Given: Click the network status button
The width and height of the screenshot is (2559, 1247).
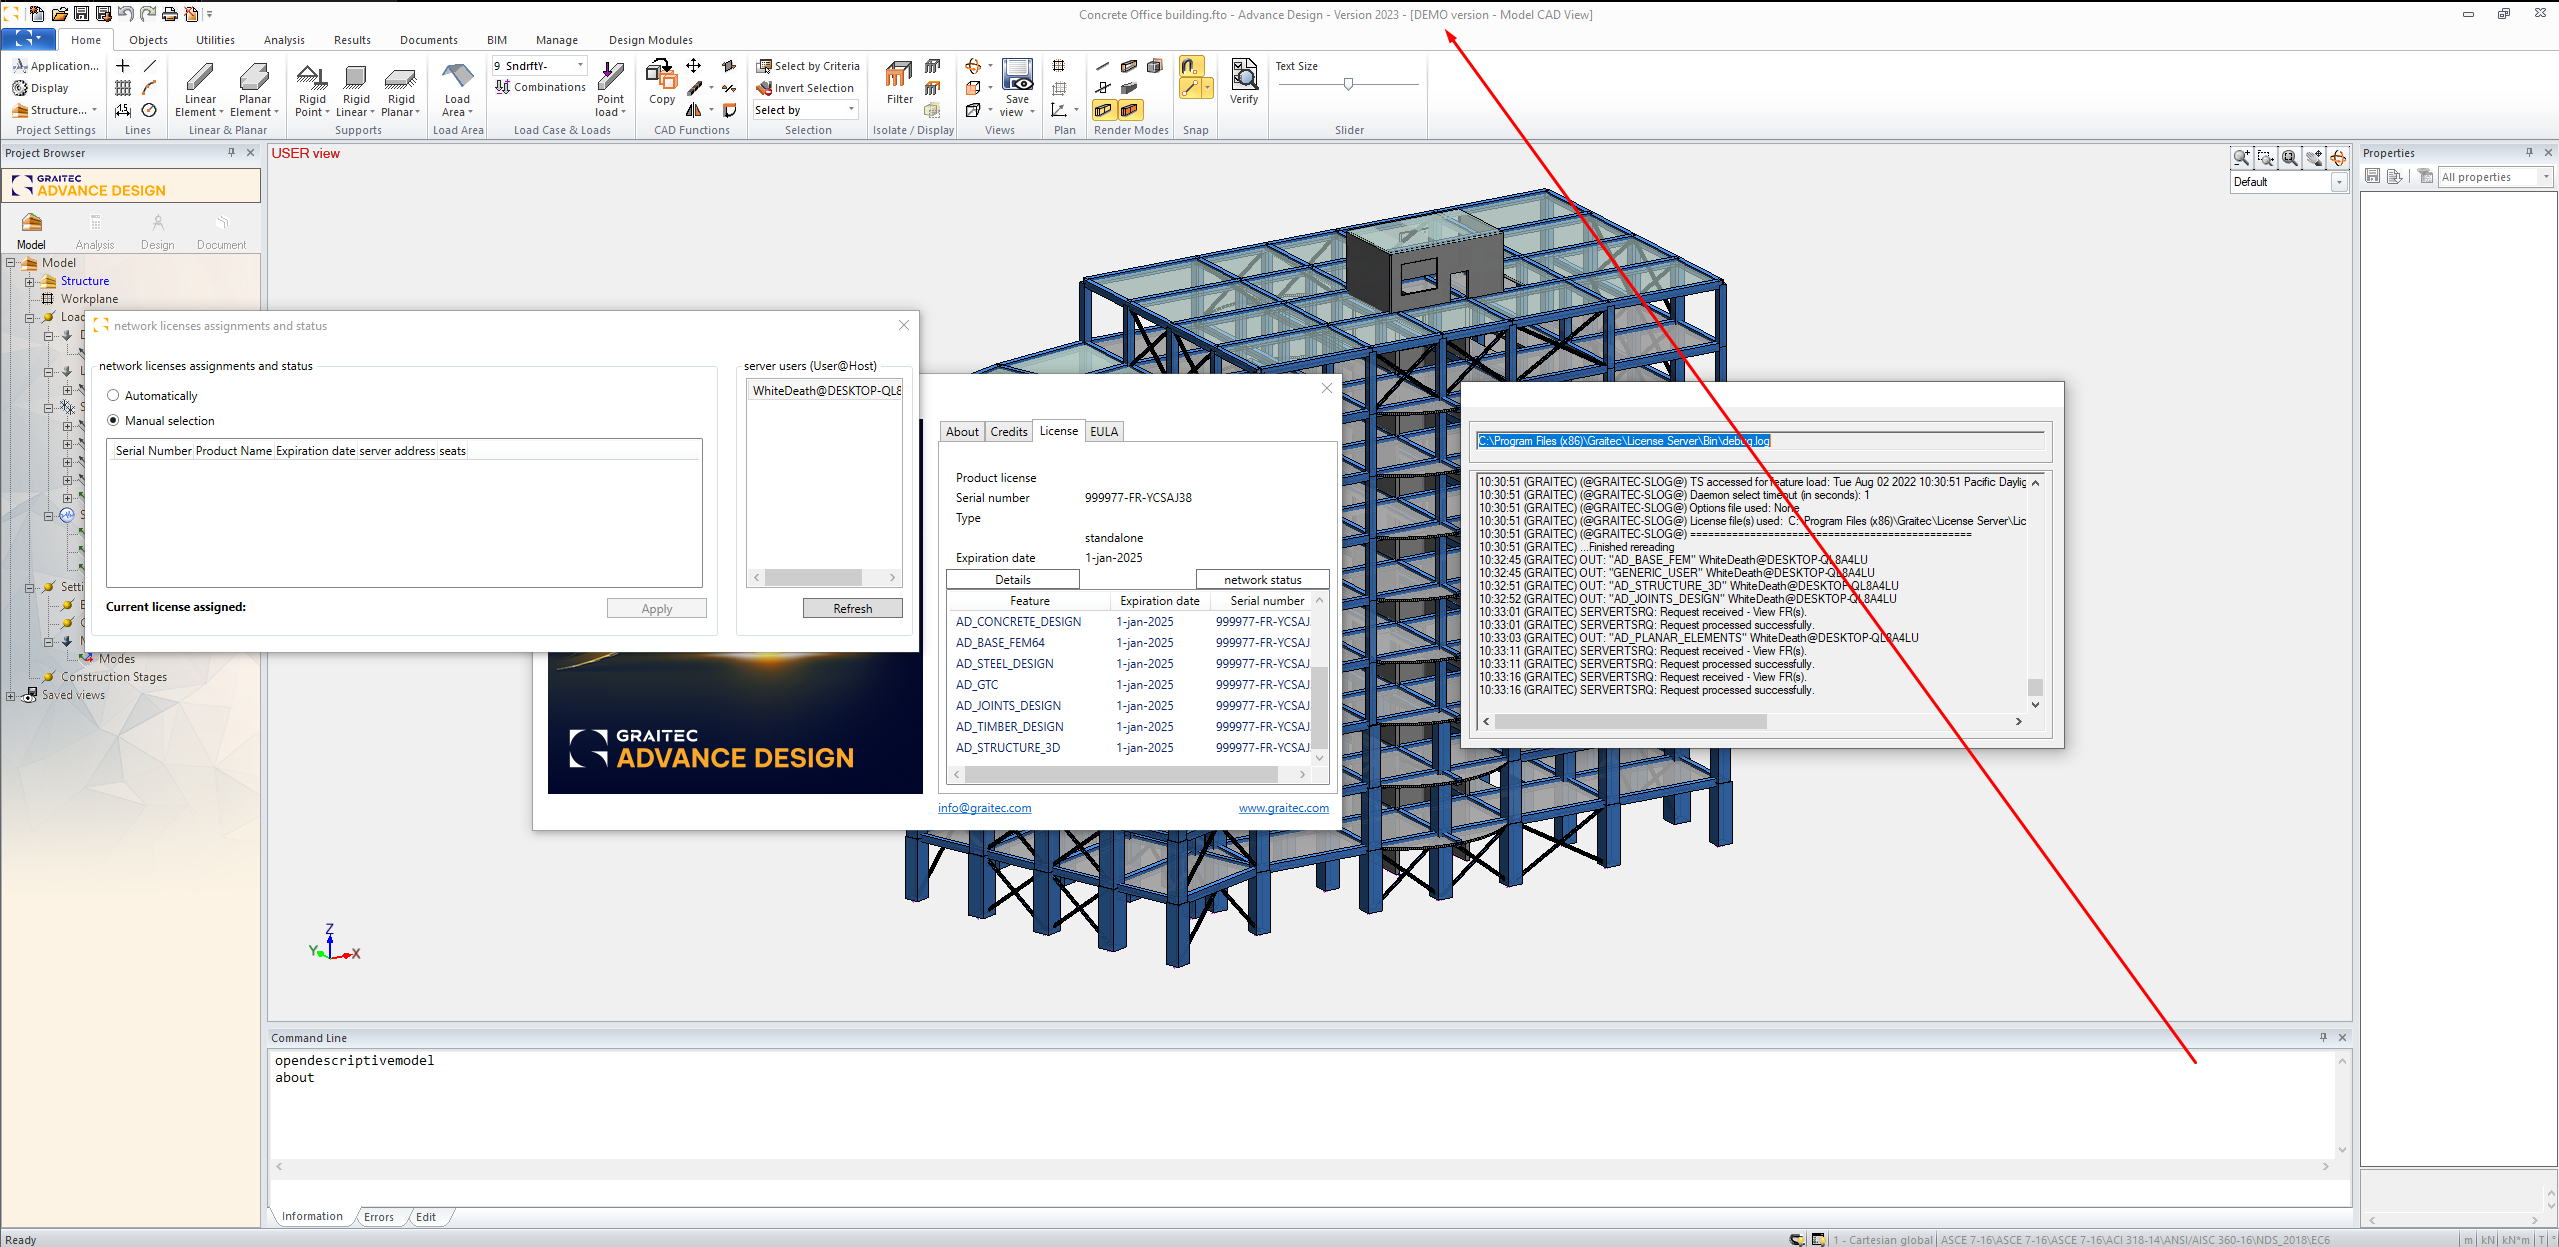Looking at the screenshot, I should pyautogui.click(x=1262, y=580).
